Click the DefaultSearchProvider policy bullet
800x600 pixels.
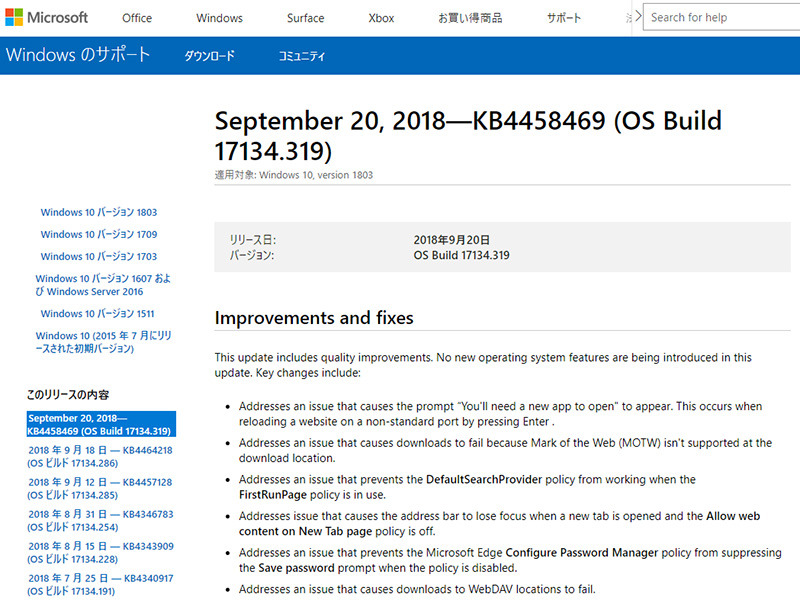(x=467, y=487)
